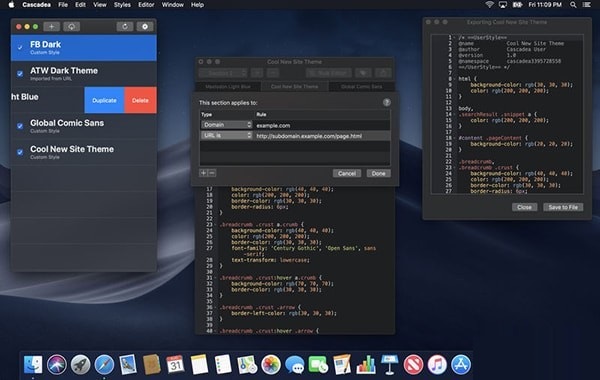Uncheck the Global Comic Sans style

[20, 126]
